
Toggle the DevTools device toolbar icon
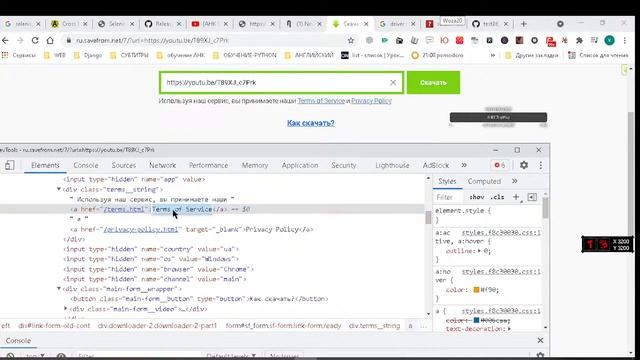[x=9, y=165]
